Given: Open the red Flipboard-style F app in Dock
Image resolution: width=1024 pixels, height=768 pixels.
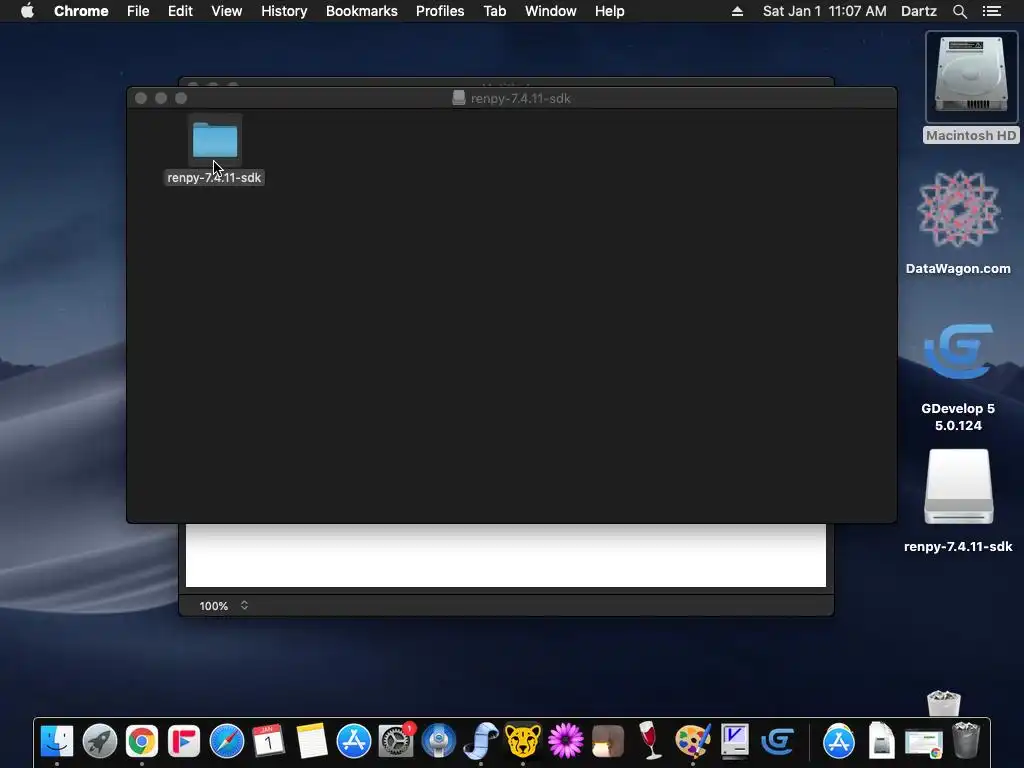Looking at the screenshot, I should click(x=184, y=741).
